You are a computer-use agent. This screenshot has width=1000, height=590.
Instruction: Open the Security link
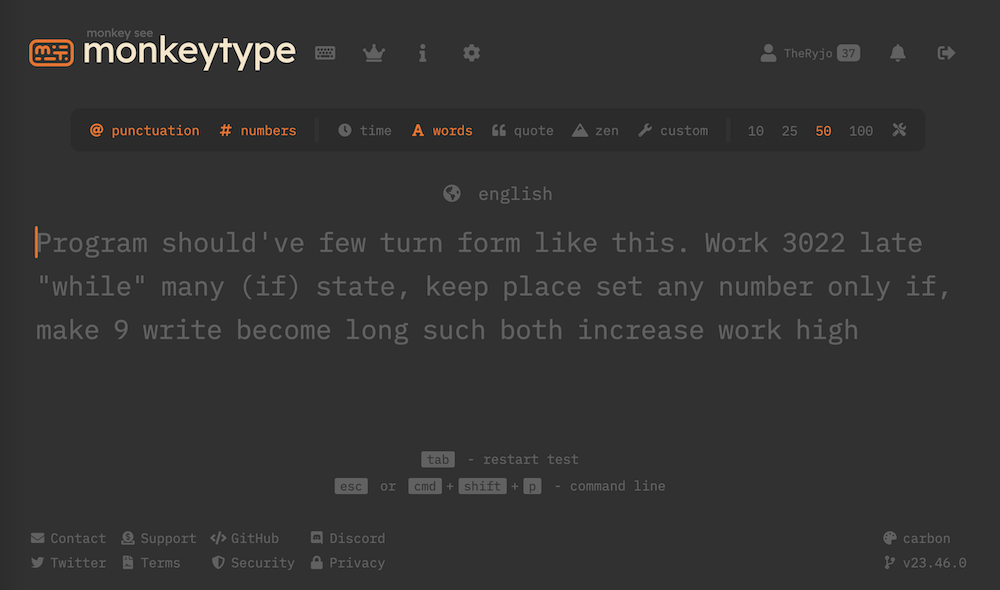[x=253, y=563]
